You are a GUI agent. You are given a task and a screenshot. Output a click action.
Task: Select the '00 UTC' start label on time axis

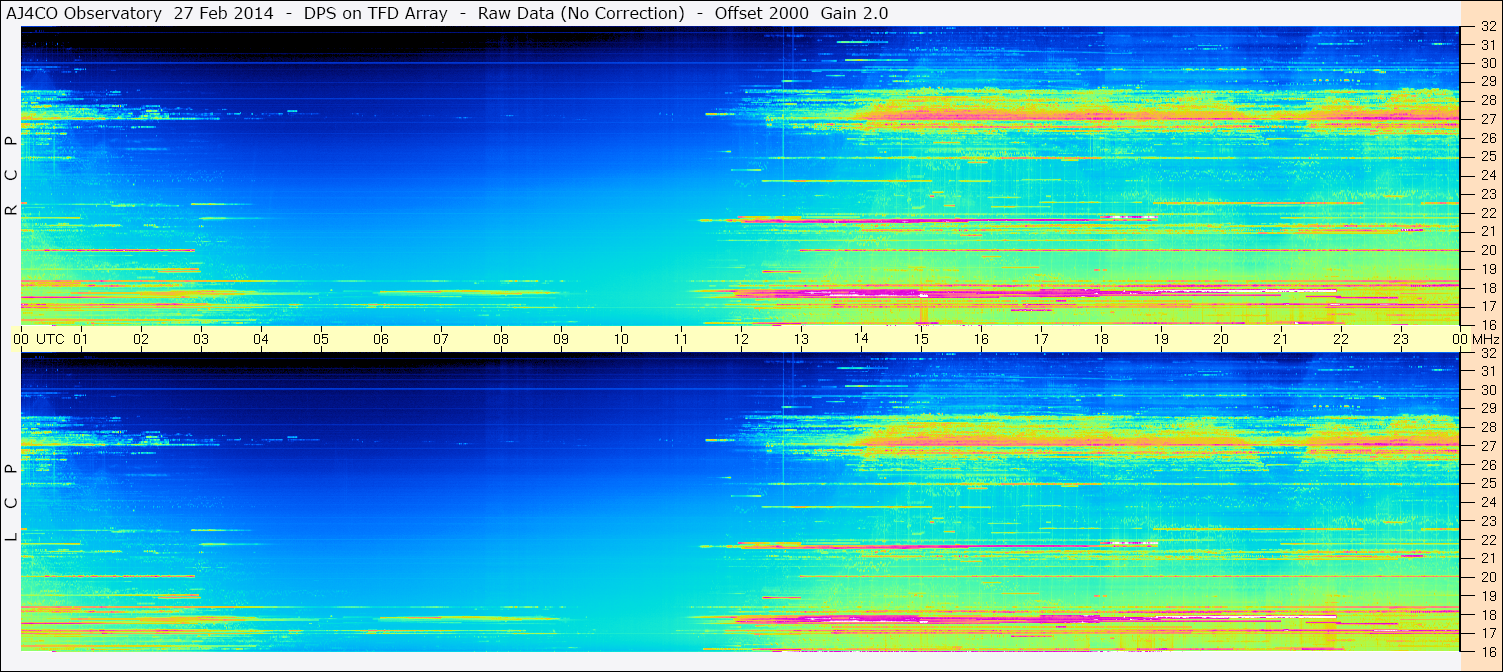click(x=39, y=339)
